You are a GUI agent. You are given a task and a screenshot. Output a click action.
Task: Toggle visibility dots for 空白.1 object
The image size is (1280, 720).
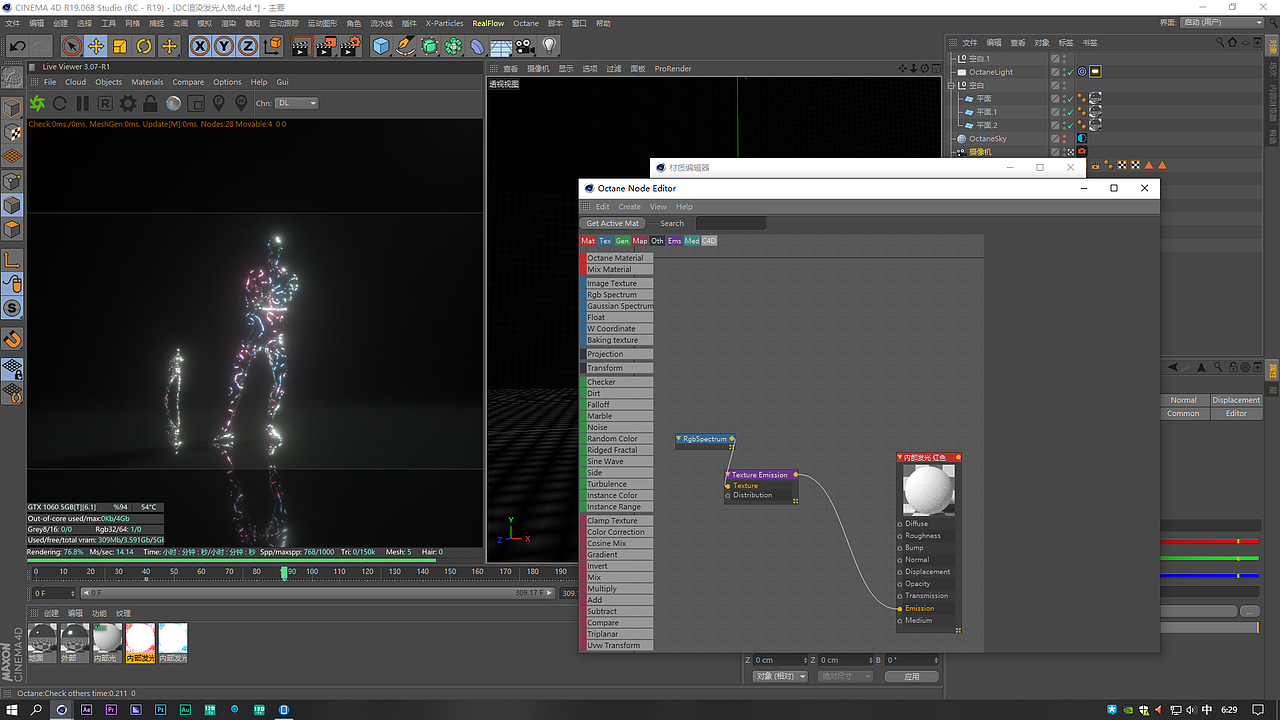tap(1065, 59)
